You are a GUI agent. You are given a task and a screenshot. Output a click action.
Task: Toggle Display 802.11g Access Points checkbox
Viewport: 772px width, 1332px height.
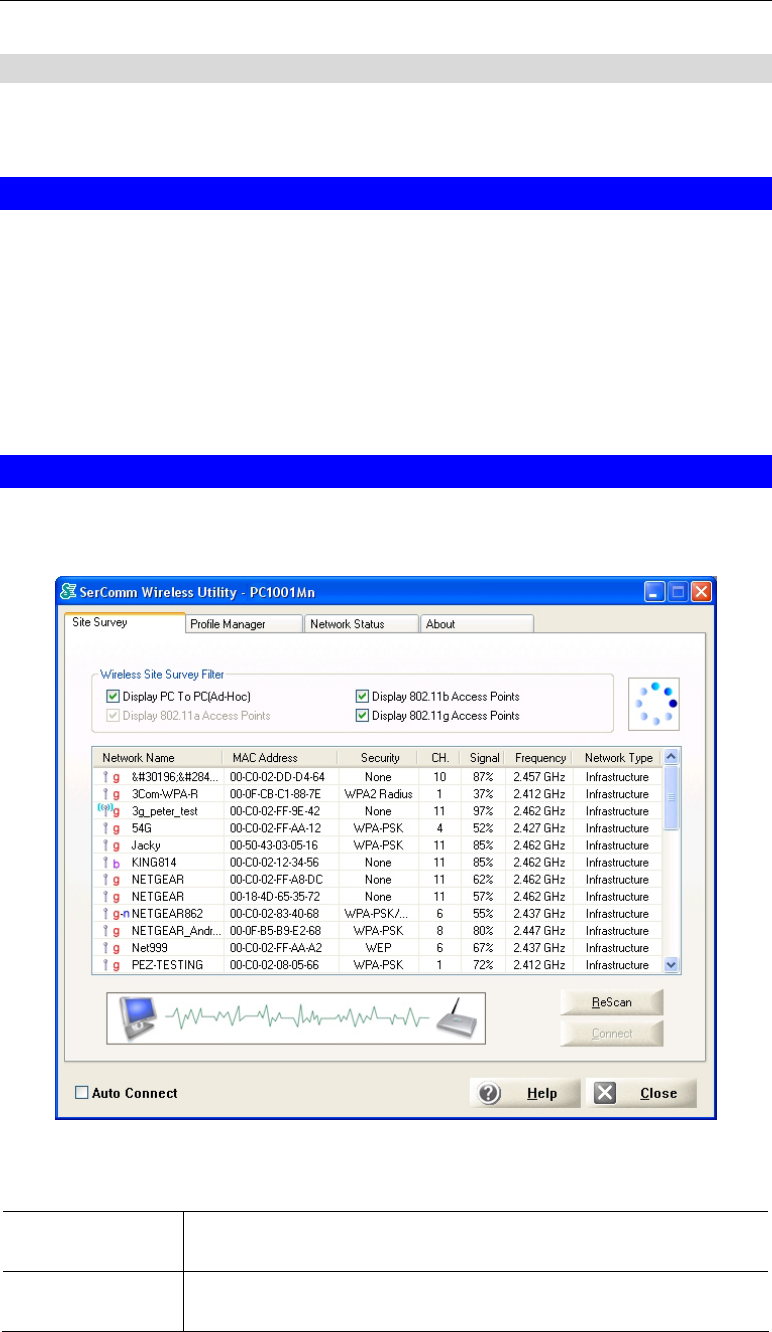362,715
